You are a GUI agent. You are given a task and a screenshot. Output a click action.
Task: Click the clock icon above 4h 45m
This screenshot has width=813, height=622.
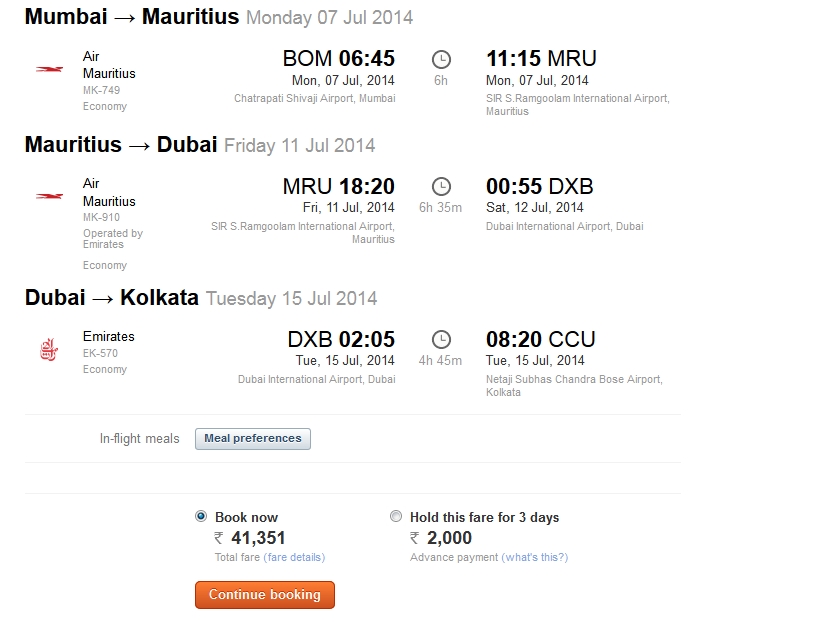click(x=441, y=340)
